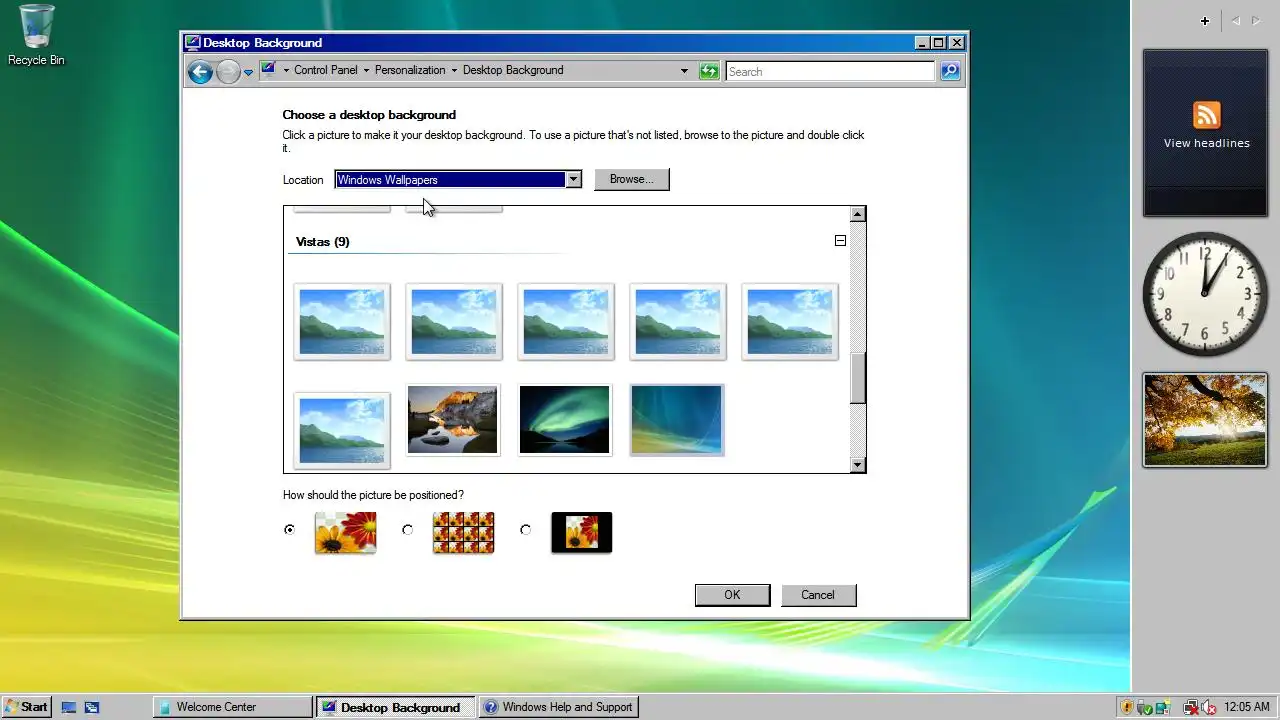This screenshot has width=1280, height=720.
Task: Open the recent pages dropdown arrow
Action: click(x=248, y=72)
